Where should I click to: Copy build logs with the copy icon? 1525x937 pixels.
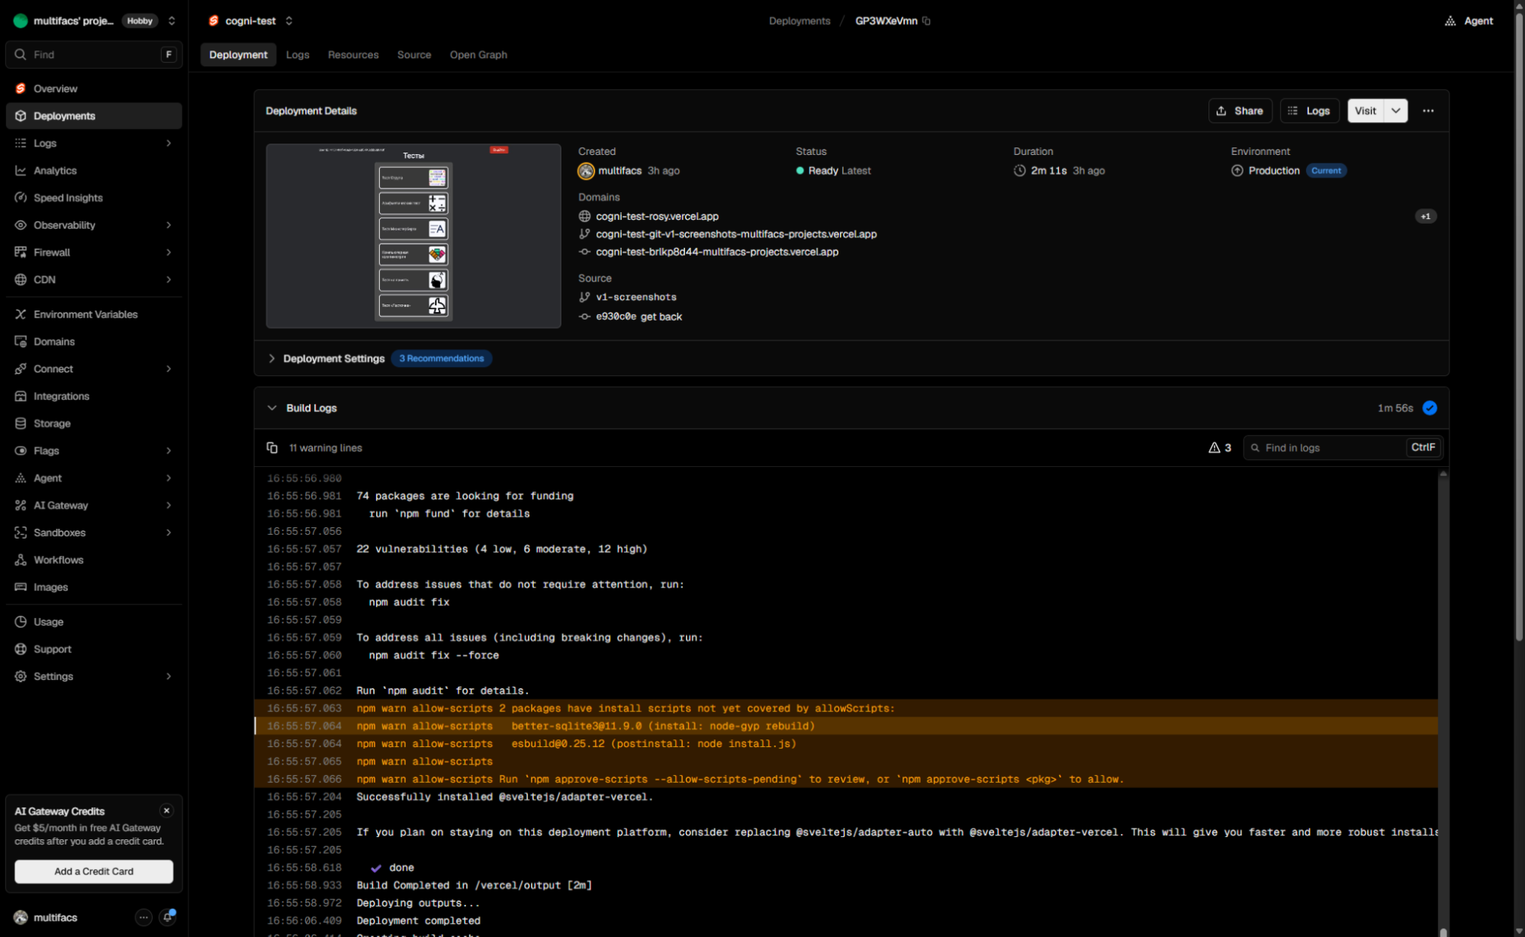tap(272, 448)
